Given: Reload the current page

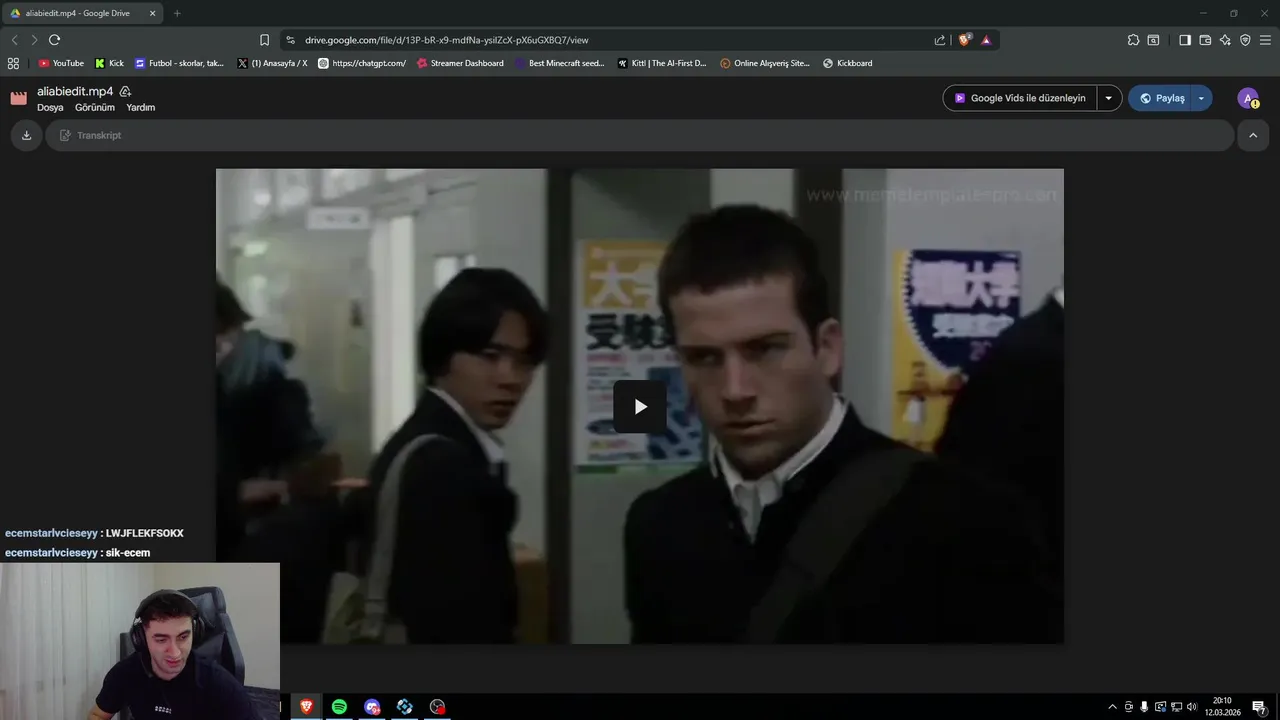Looking at the screenshot, I should tap(54, 40).
